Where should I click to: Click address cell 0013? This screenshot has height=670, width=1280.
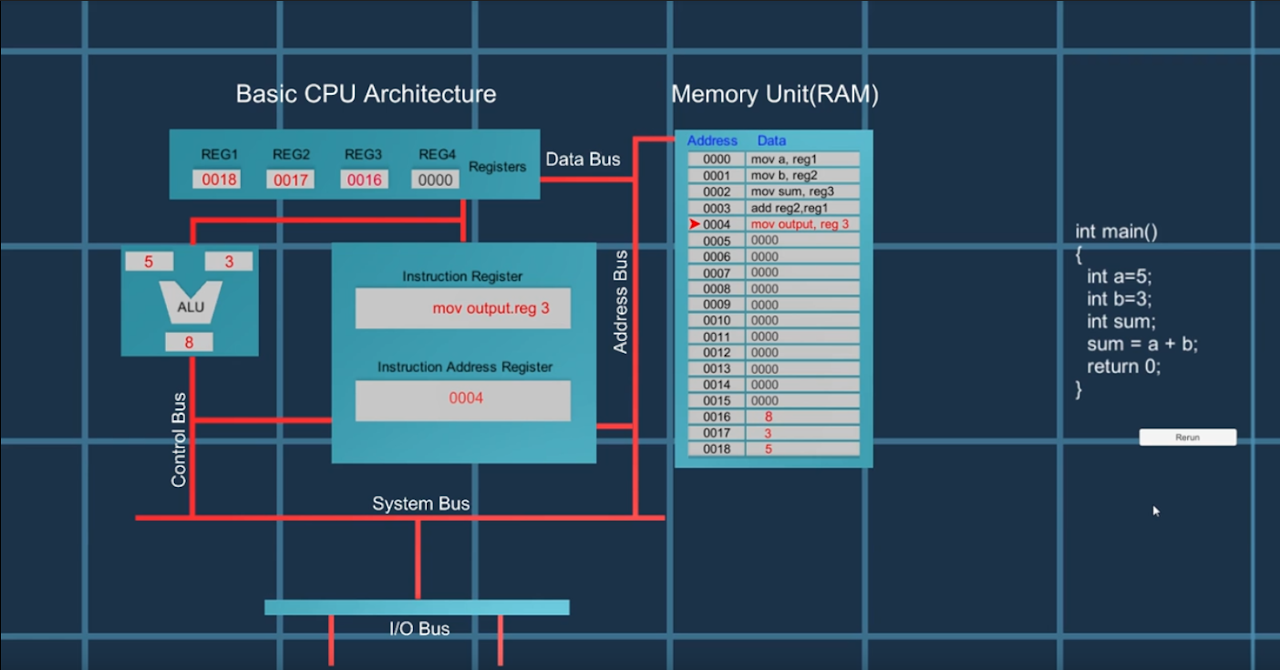coord(716,368)
